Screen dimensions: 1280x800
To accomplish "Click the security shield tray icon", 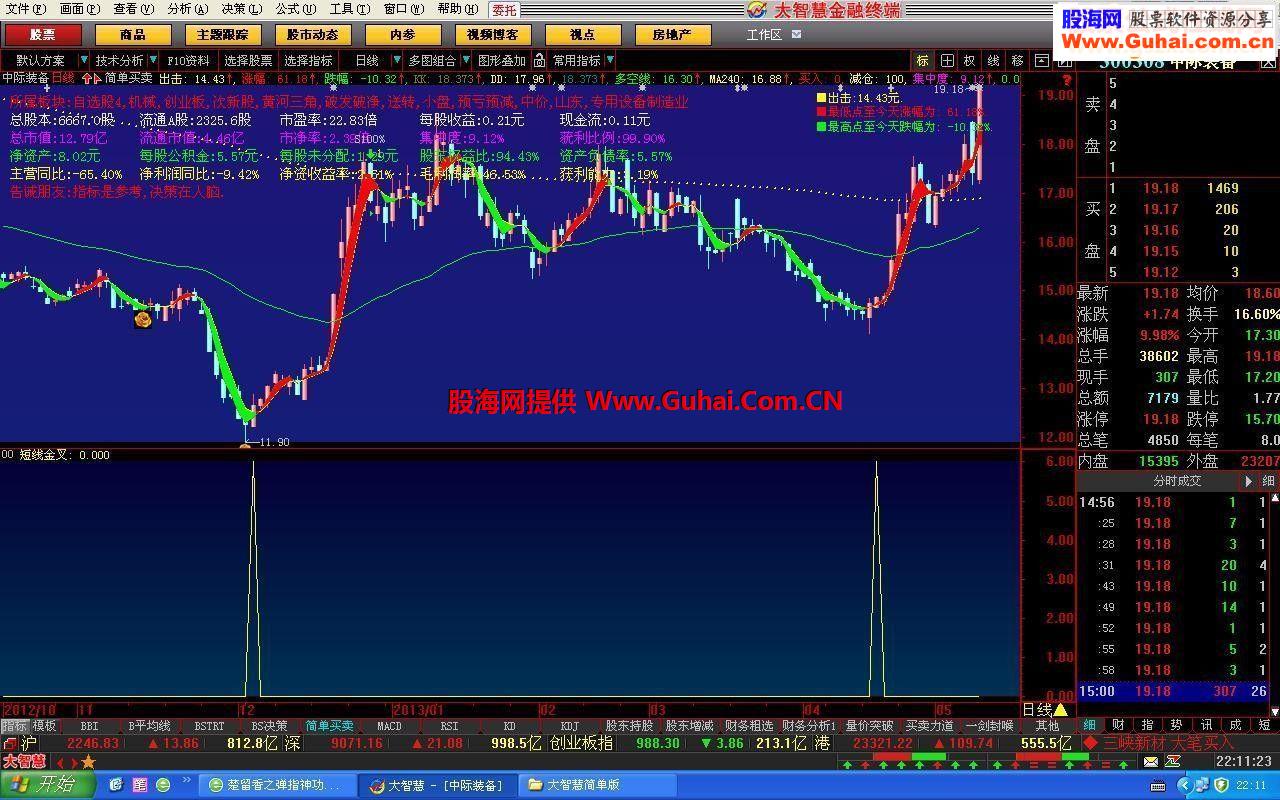I will pyautogui.click(x=1221, y=785).
